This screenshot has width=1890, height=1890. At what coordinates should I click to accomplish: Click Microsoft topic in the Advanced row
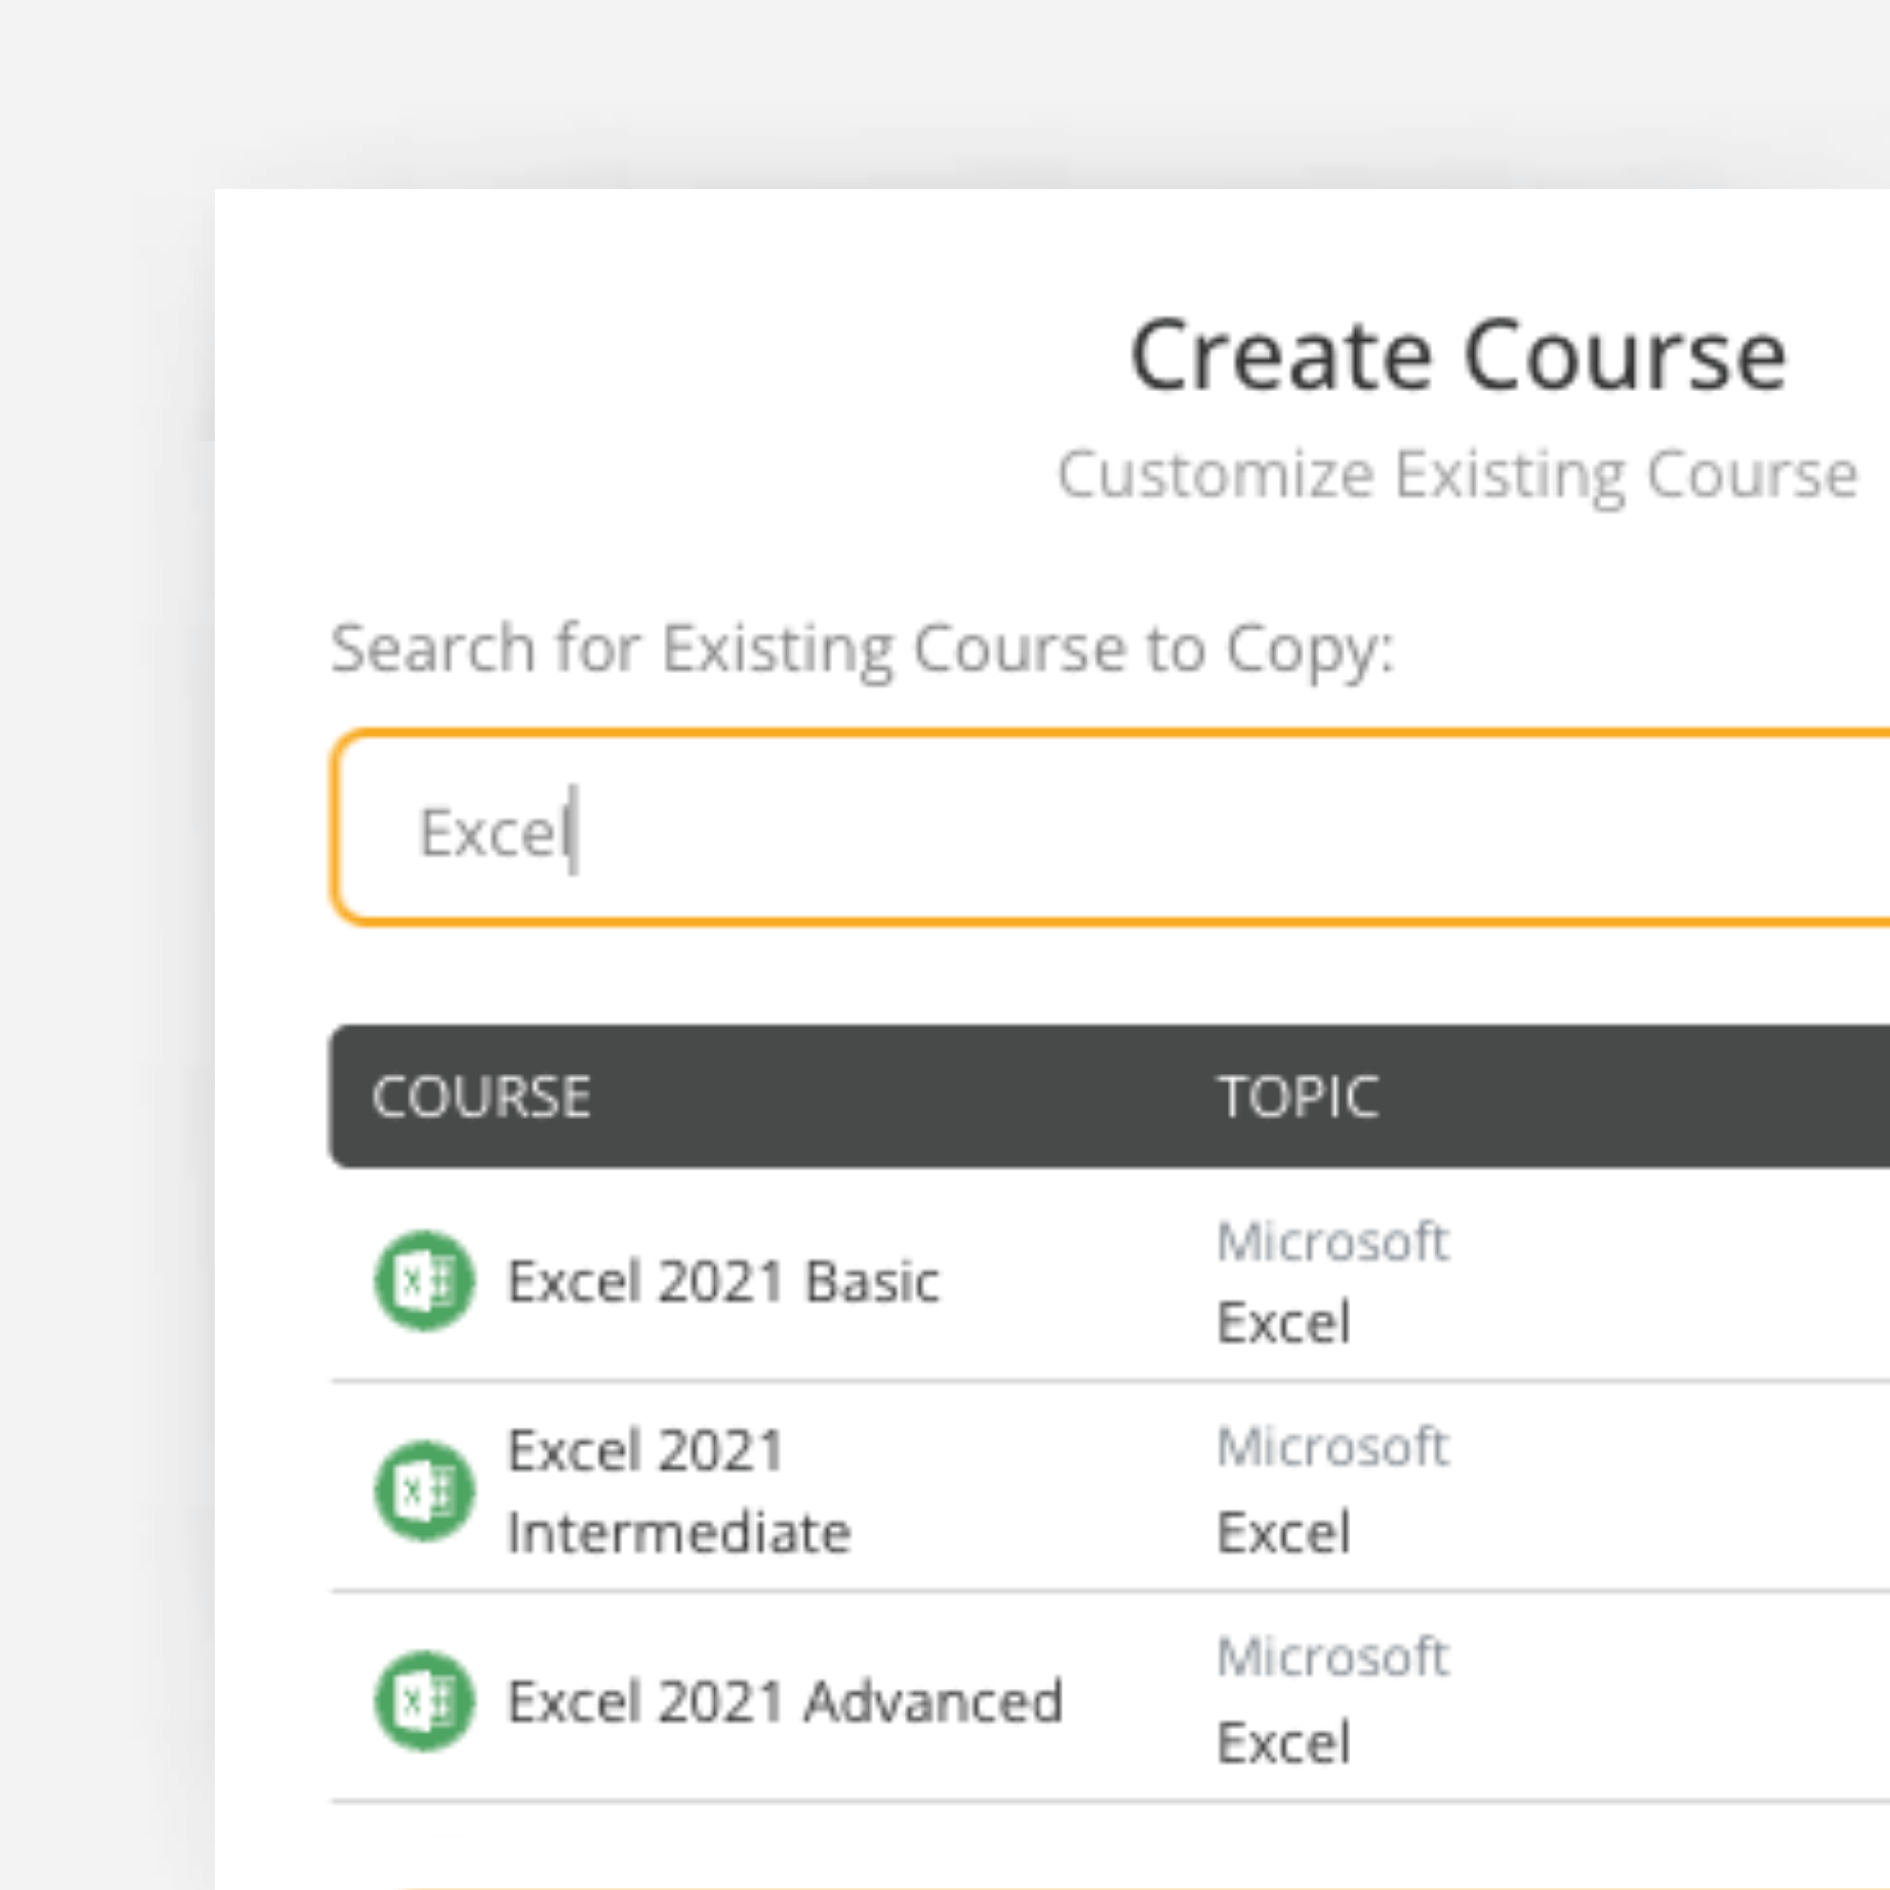point(1332,1657)
